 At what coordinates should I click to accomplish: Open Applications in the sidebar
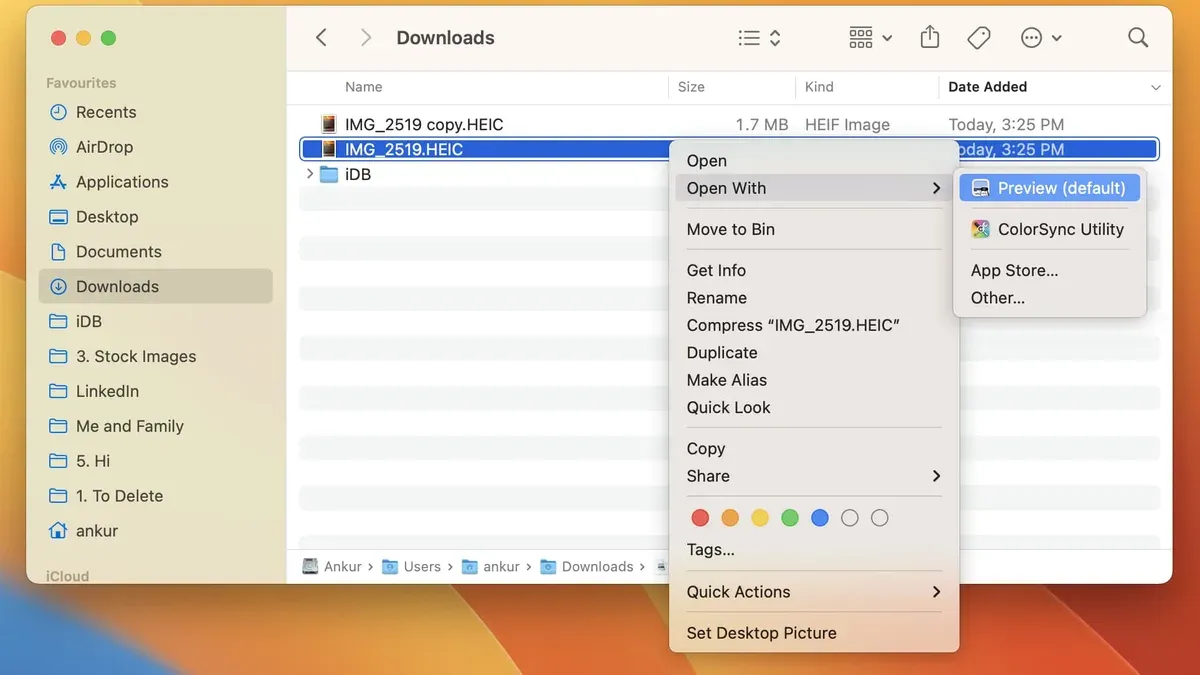pyautogui.click(x=155, y=182)
